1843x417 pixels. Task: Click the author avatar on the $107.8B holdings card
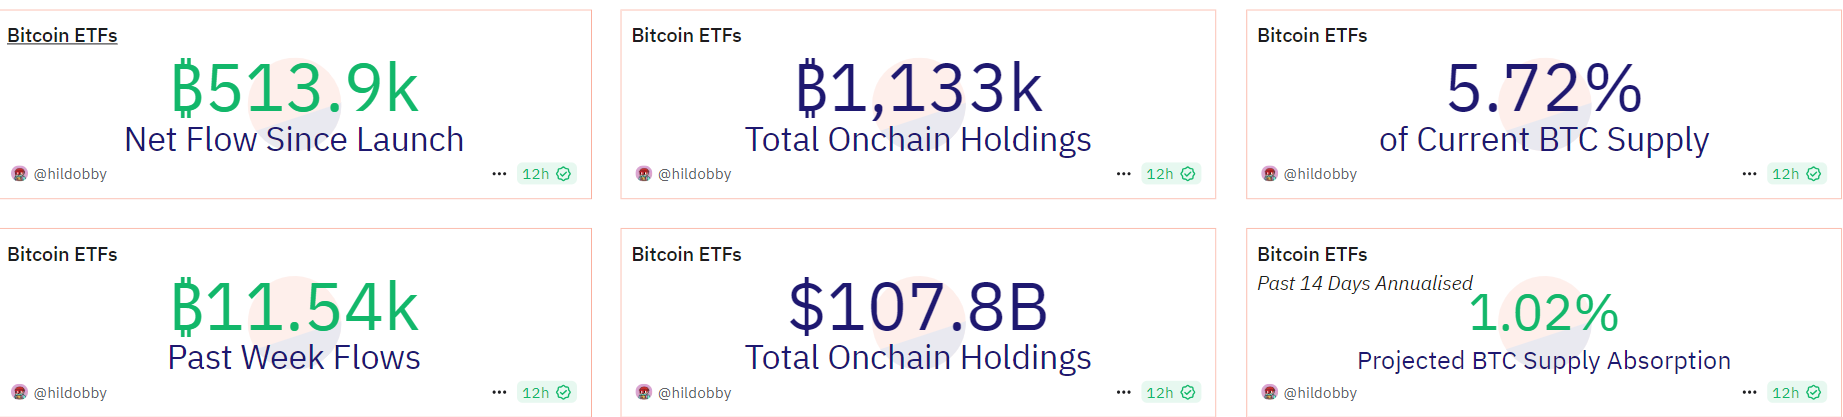coord(644,393)
